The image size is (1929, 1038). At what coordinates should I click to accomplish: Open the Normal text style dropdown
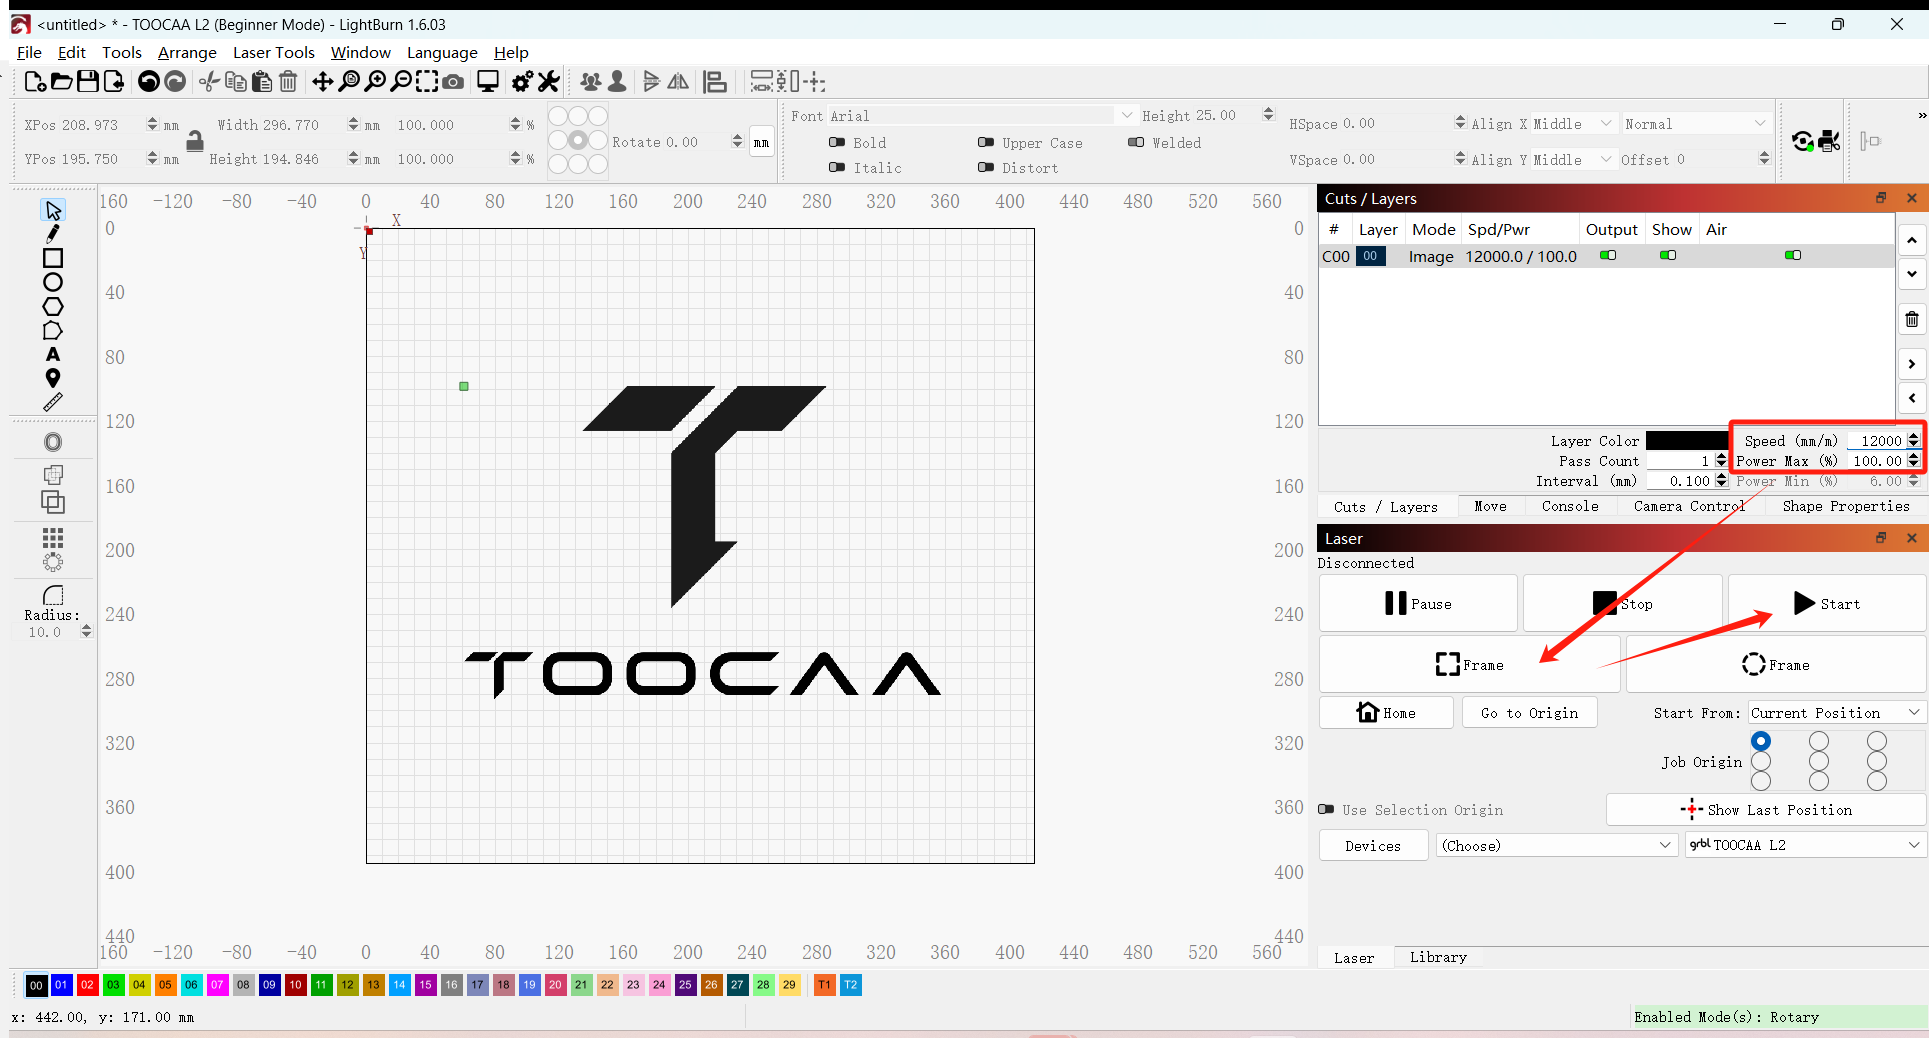tap(1696, 123)
